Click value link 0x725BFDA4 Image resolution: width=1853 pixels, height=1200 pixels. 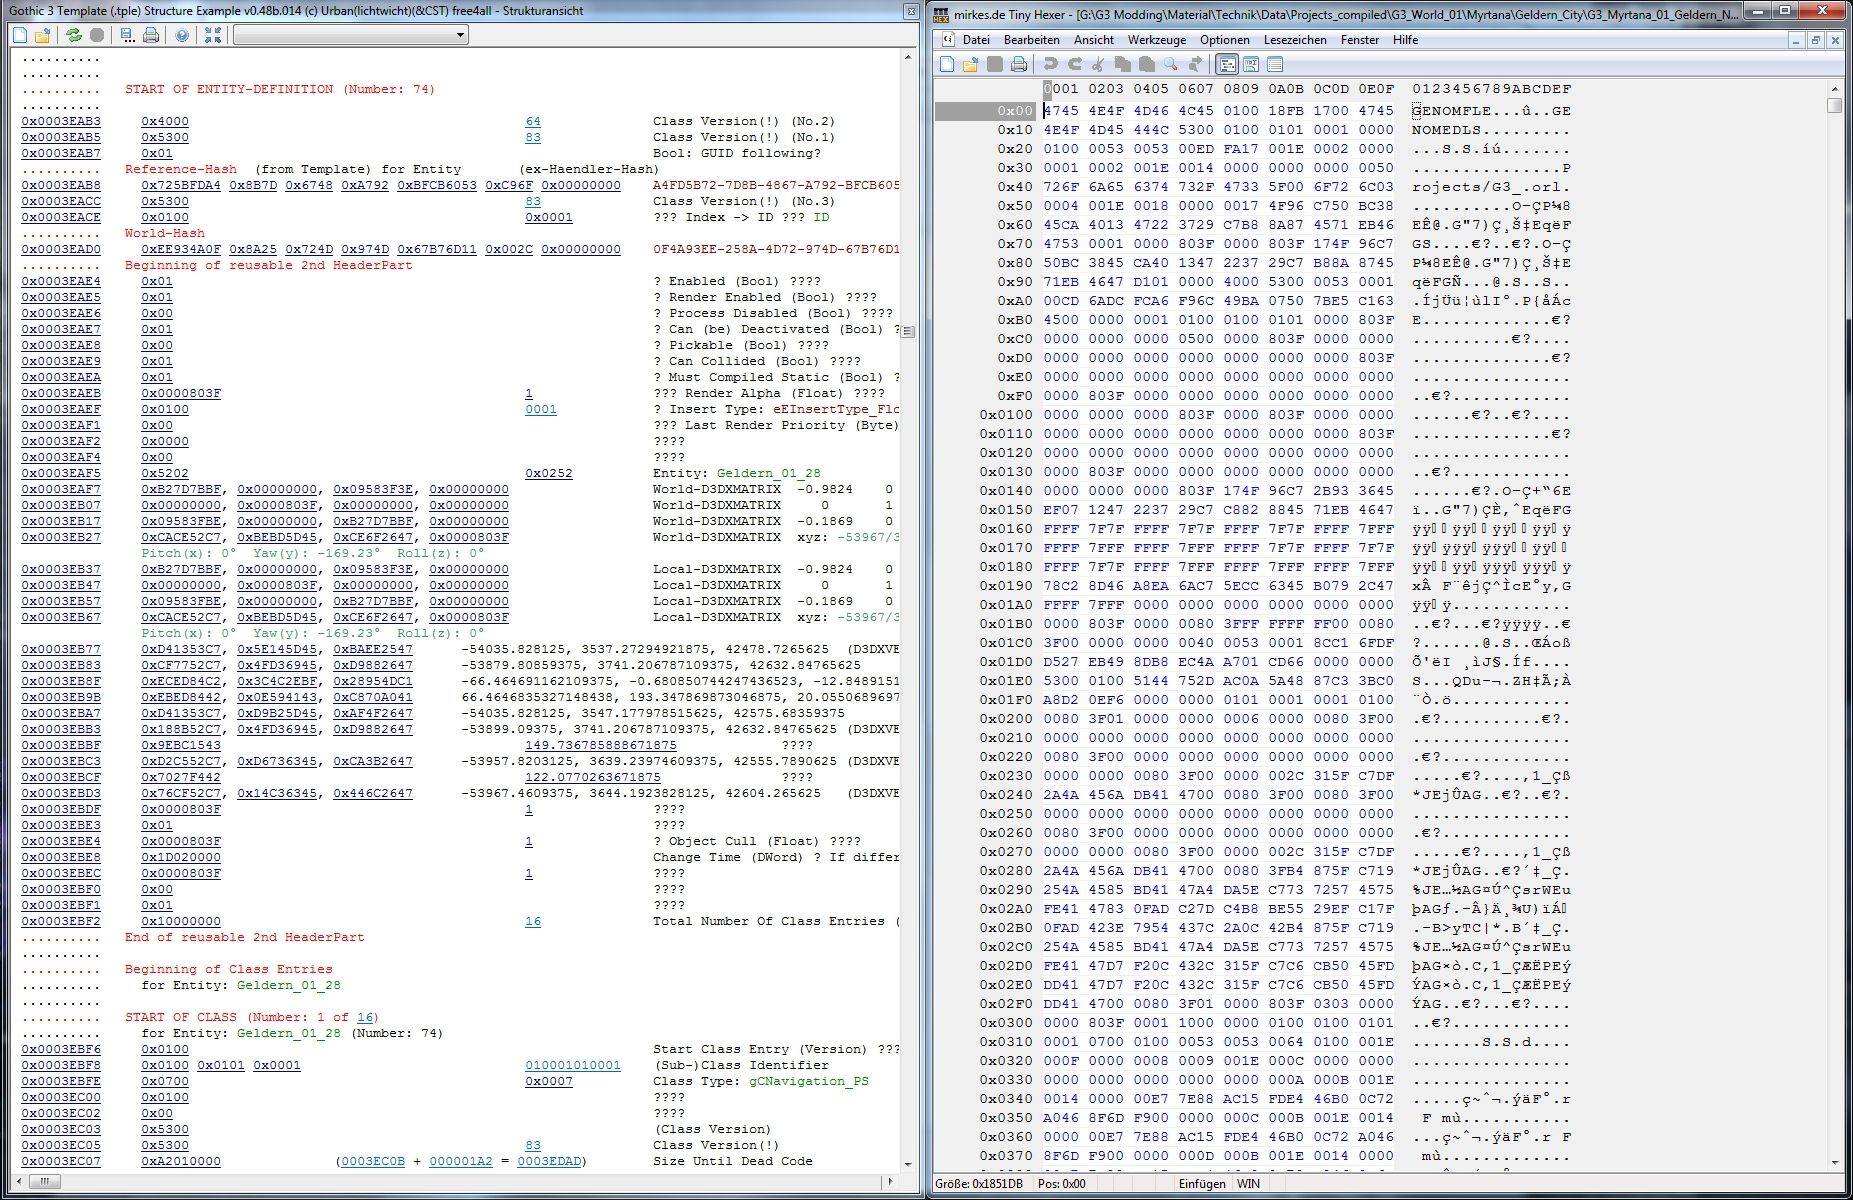tap(181, 185)
